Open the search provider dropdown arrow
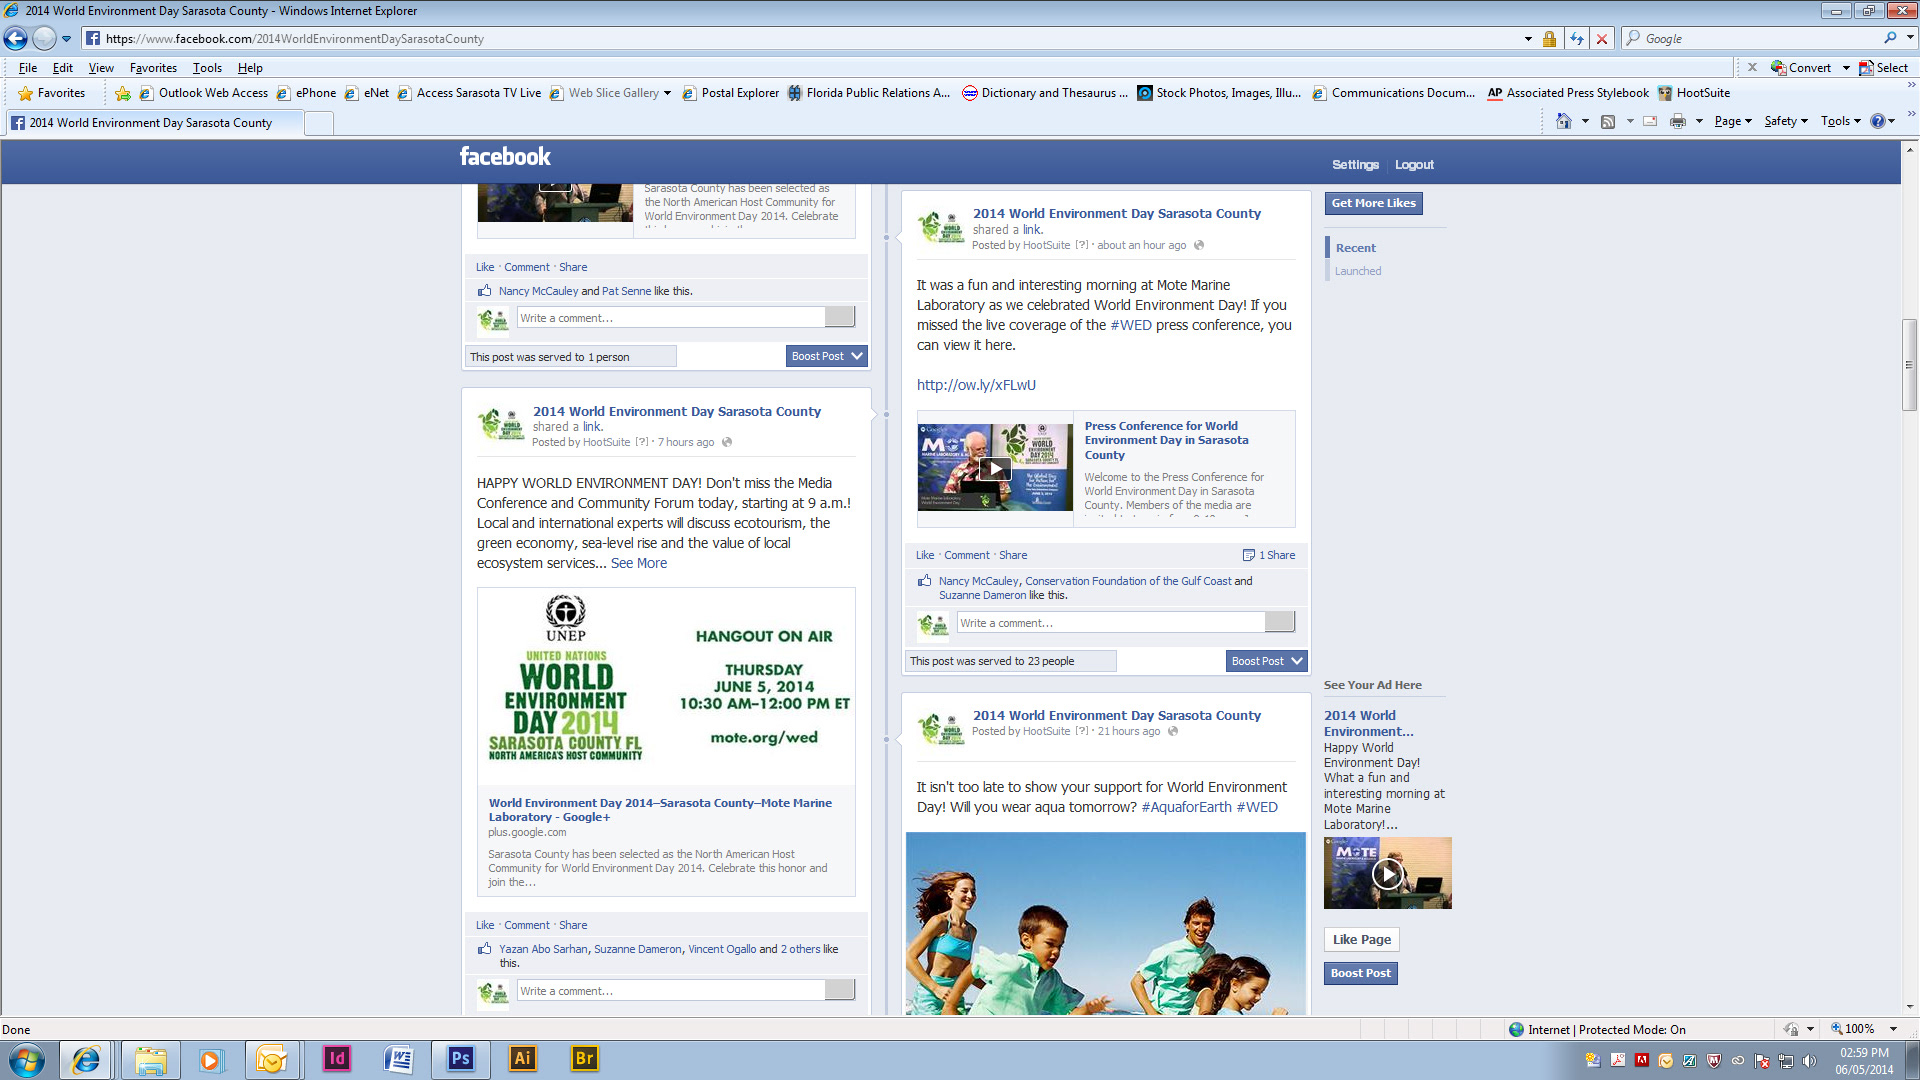This screenshot has height=1080, width=1920. pyautogui.click(x=1910, y=38)
